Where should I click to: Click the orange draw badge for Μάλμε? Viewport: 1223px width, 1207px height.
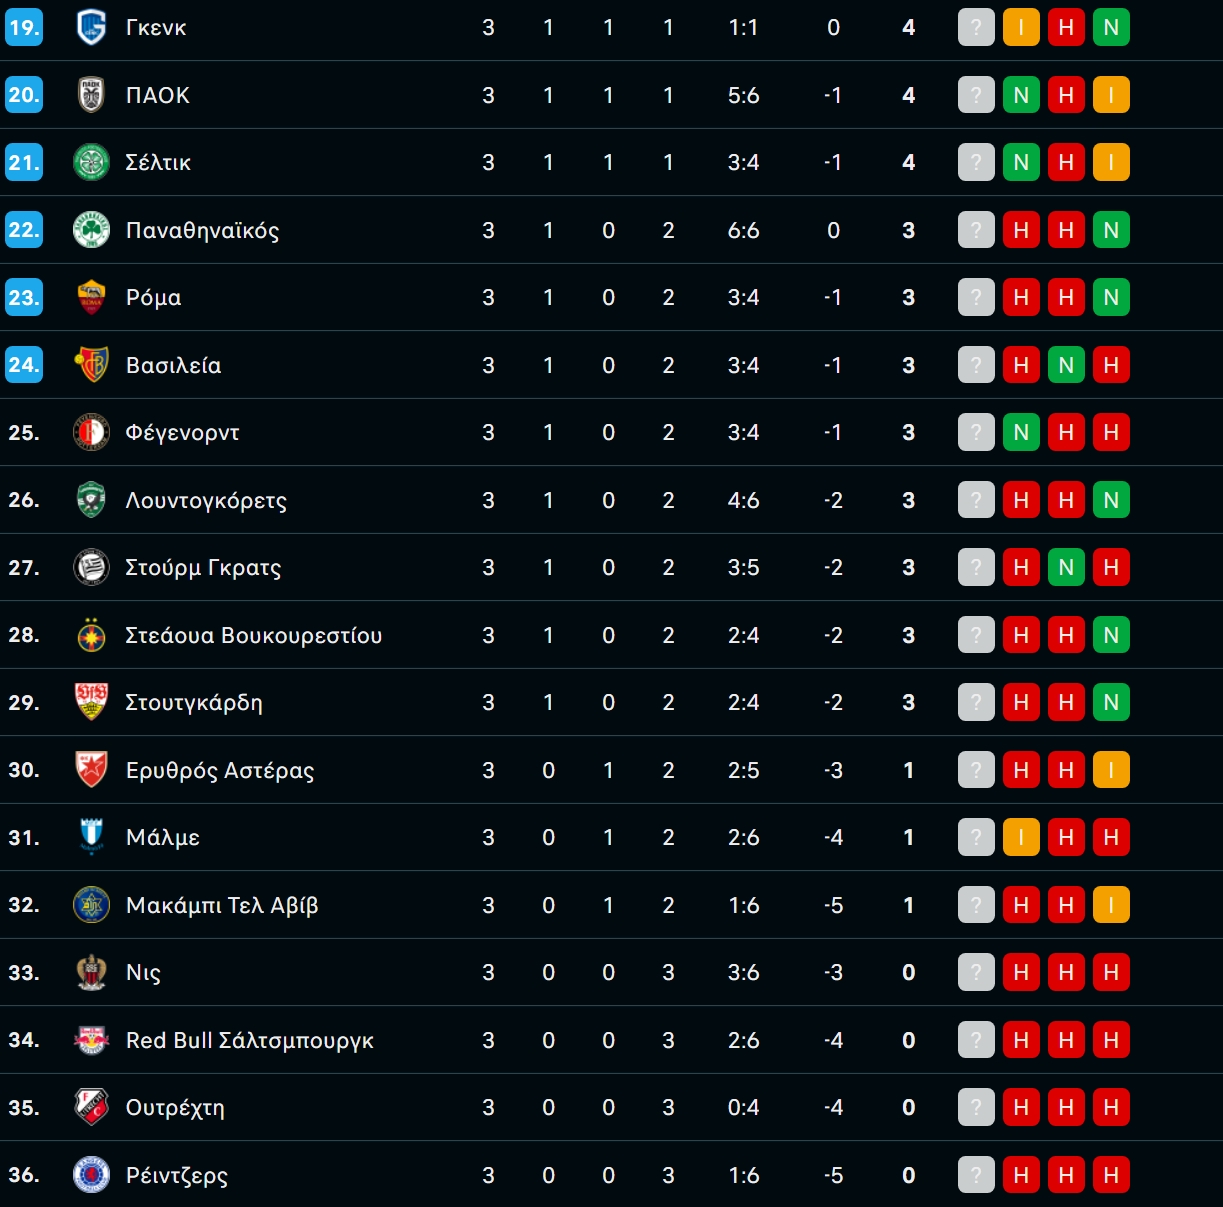point(1021,837)
